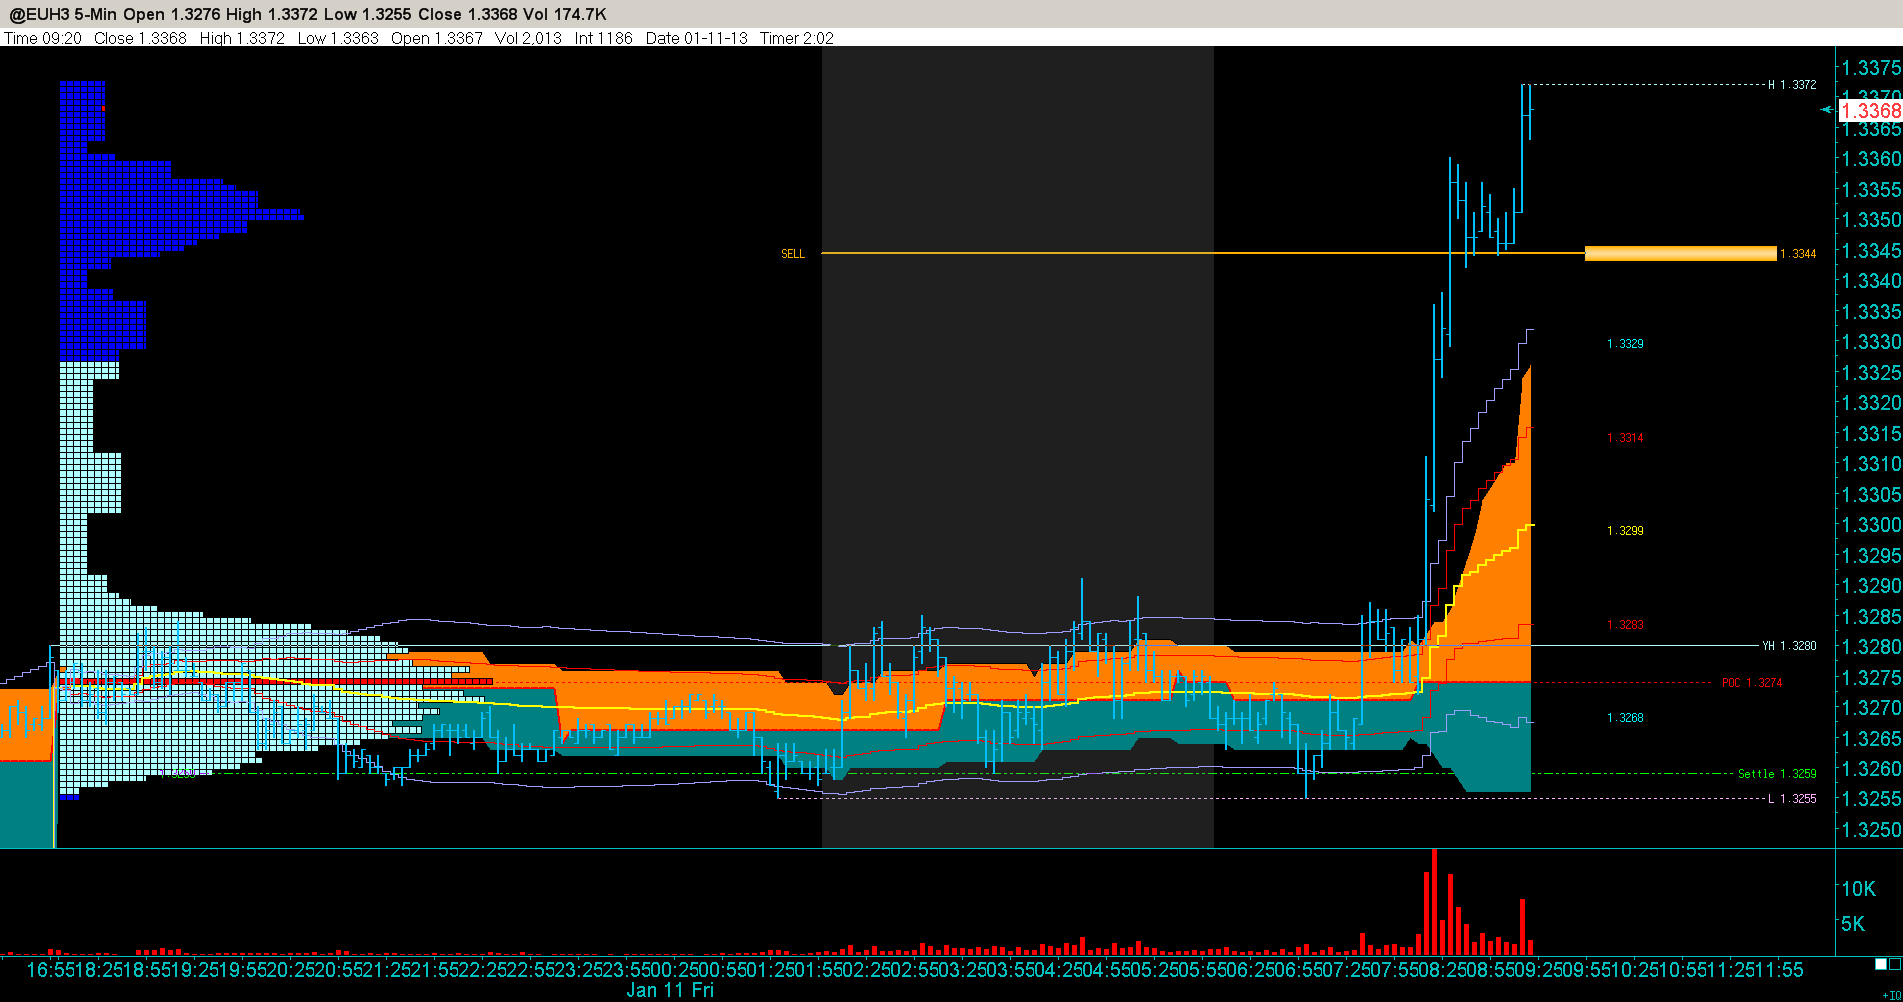Viewport: 1903px width, 1002px height.
Task: Click the cyan 1.3329 band value
Action: pyautogui.click(x=1625, y=344)
